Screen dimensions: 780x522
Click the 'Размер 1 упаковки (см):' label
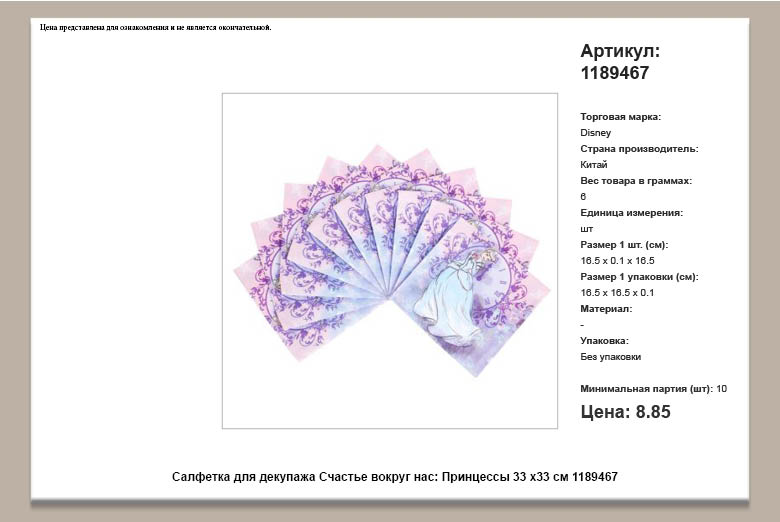point(639,277)
